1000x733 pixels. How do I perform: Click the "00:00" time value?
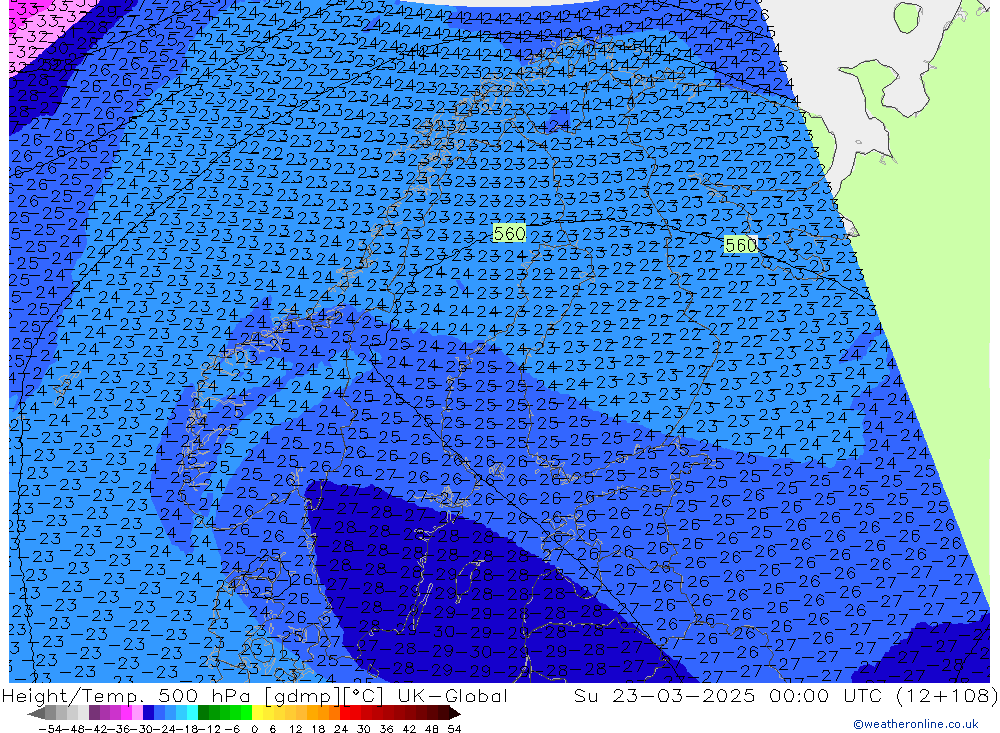pos(799,696)
